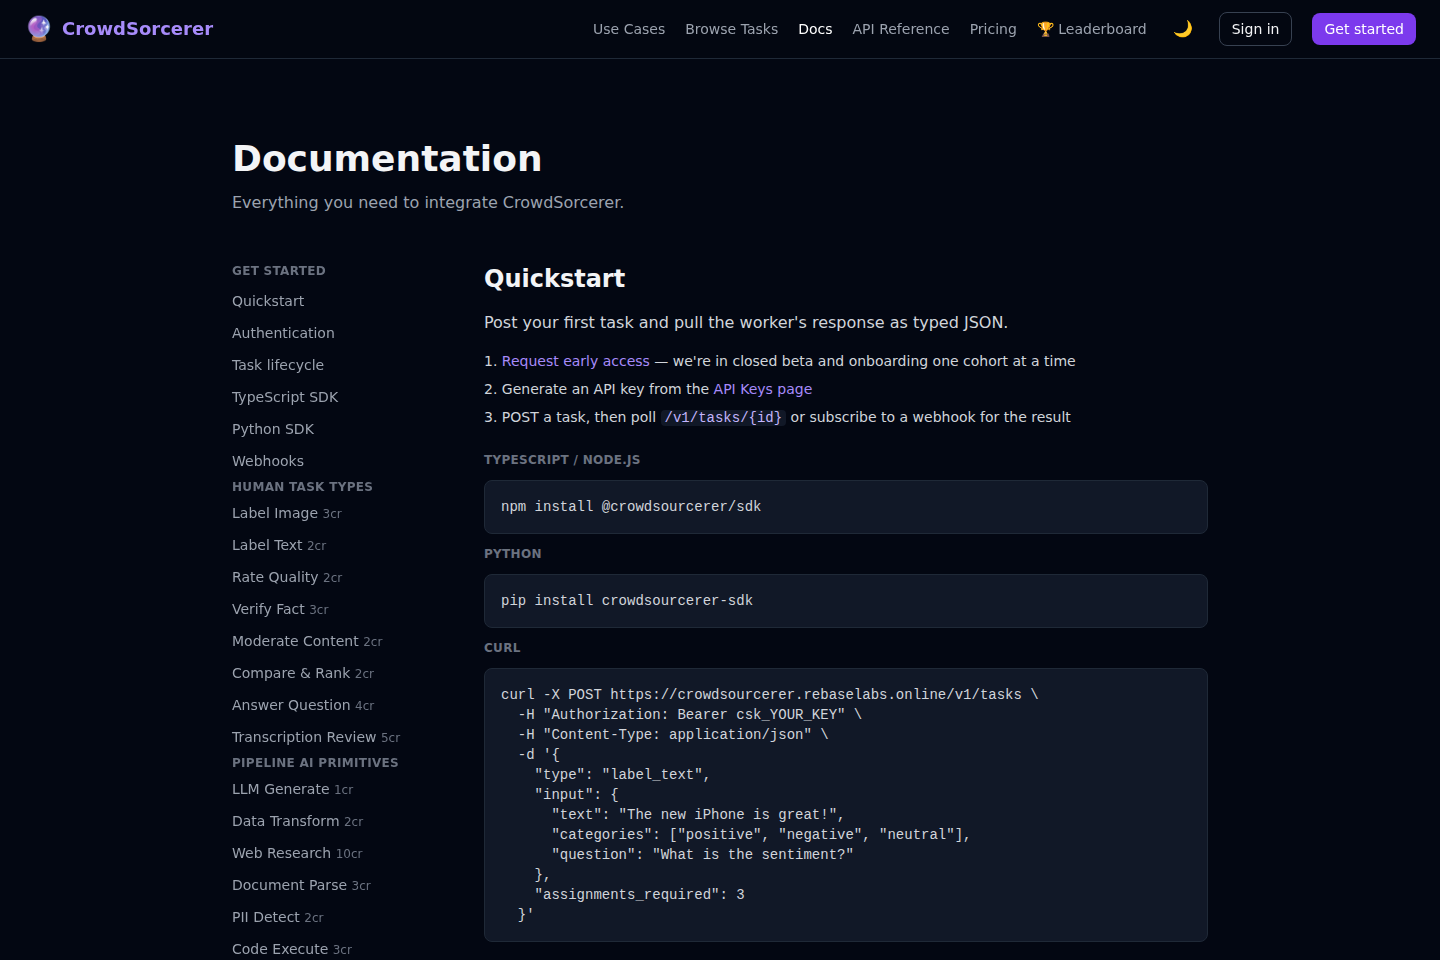Open the Pricing page link

[993, 29]
